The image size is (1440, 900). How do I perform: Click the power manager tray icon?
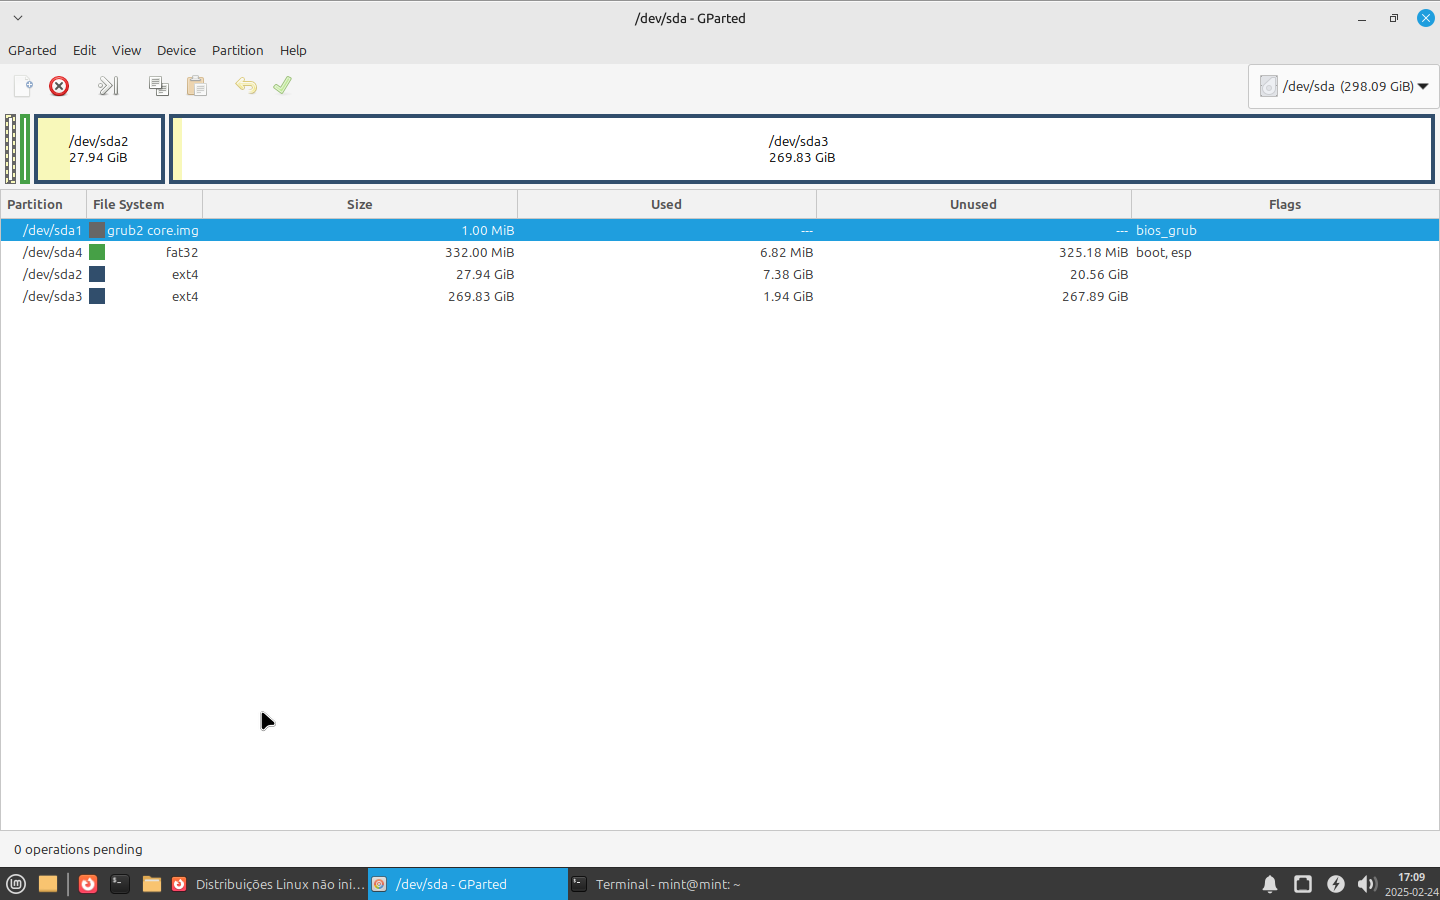tap(1336, 884)
